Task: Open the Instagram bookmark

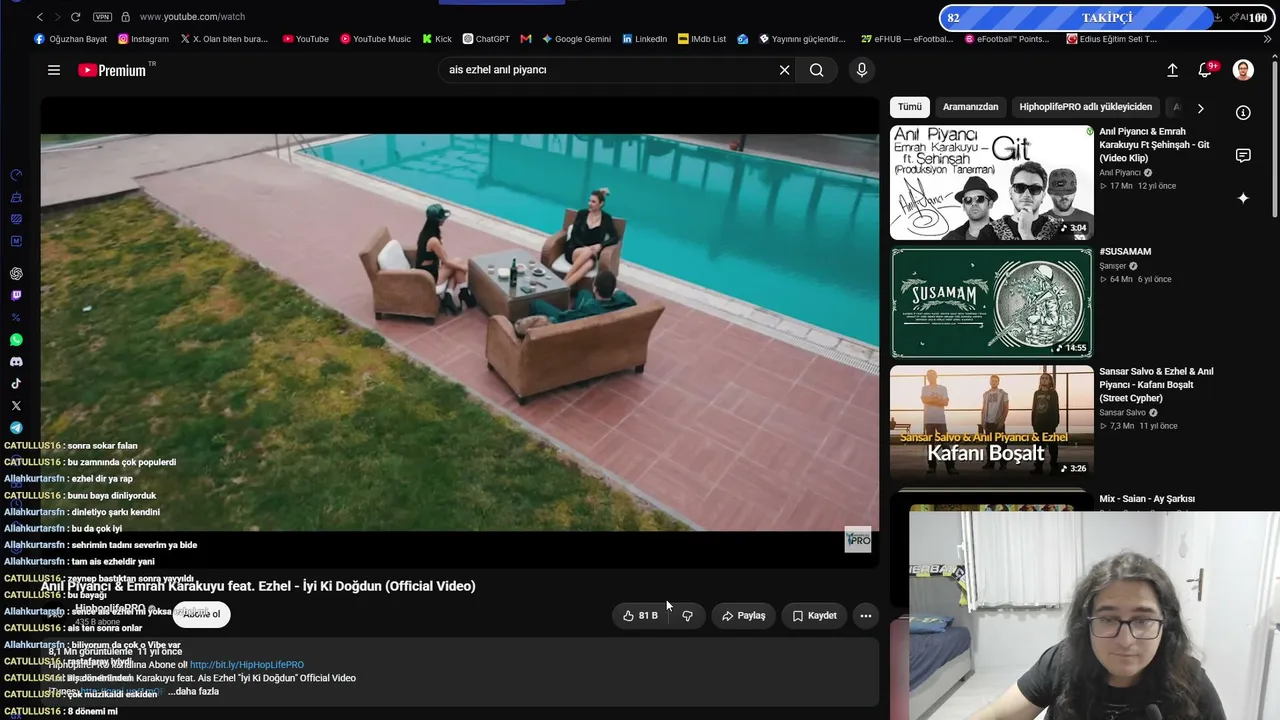Action: [x=143, y=39]
